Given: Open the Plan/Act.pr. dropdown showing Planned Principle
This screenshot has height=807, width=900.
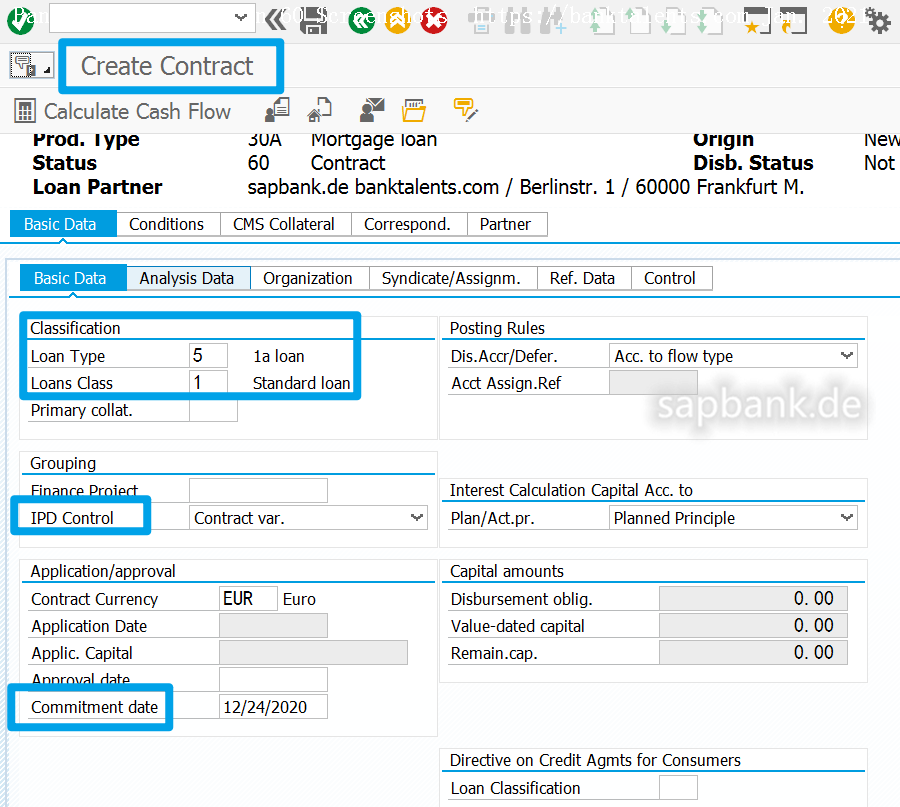Looking at the screenshot, I should [846, 518].
